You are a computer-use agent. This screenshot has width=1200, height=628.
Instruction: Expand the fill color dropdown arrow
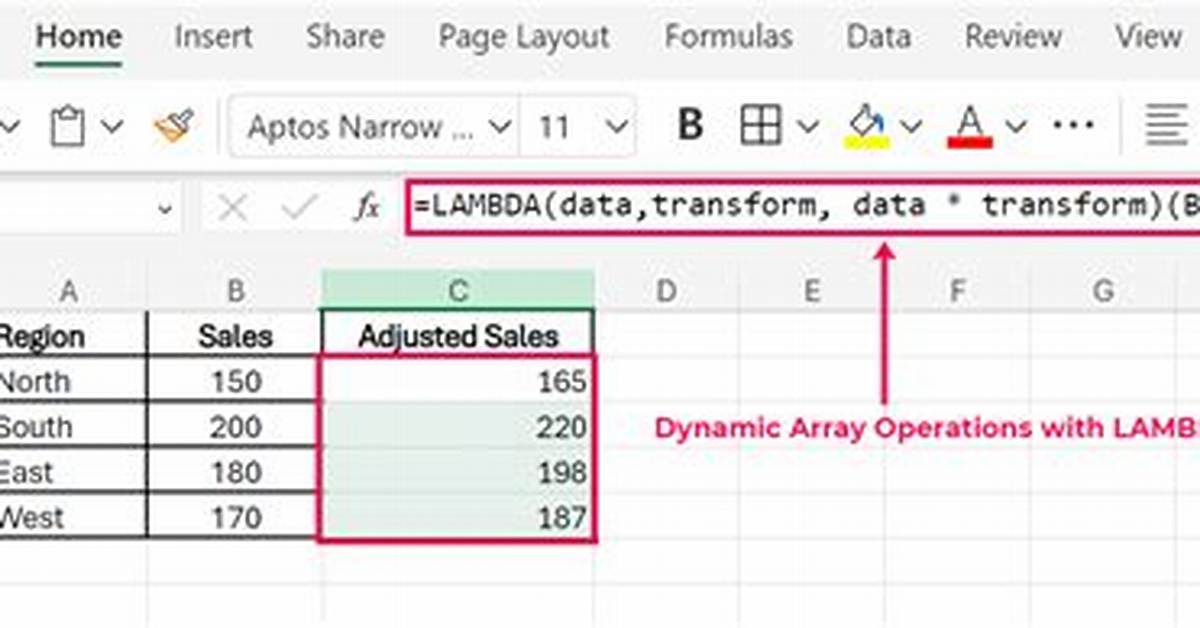coord(910,127)
